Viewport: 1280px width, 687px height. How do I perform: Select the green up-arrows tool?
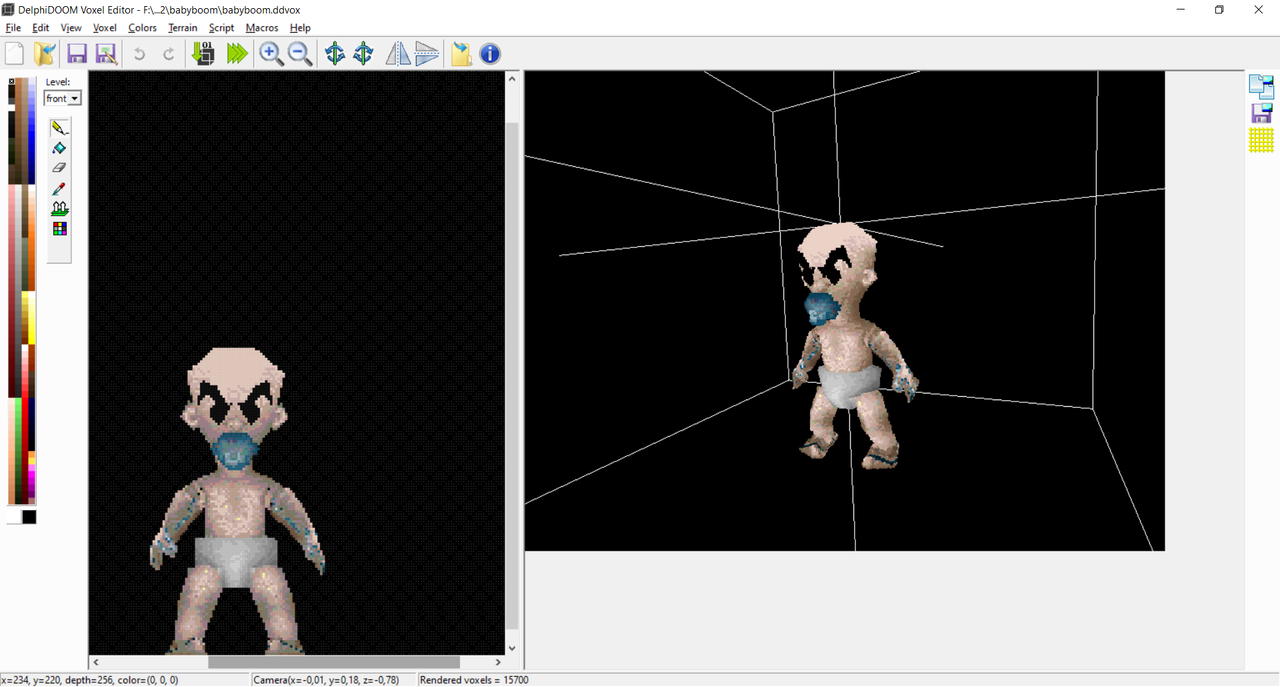[x=59, y=209]
